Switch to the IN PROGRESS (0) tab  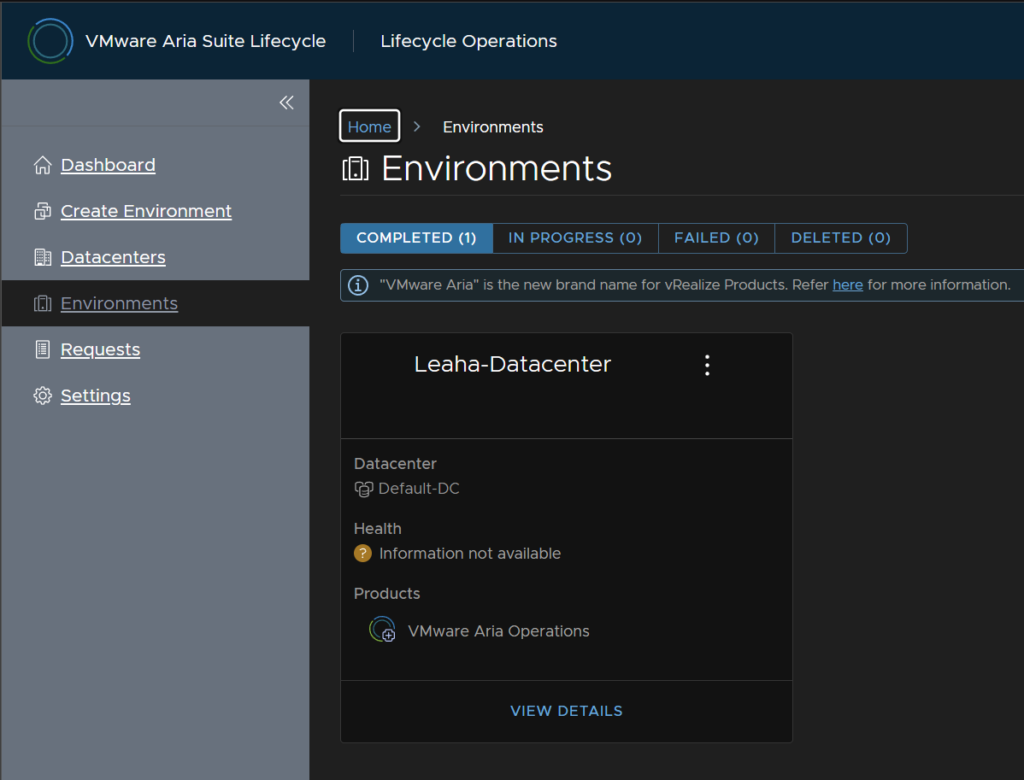click(575, 238)
